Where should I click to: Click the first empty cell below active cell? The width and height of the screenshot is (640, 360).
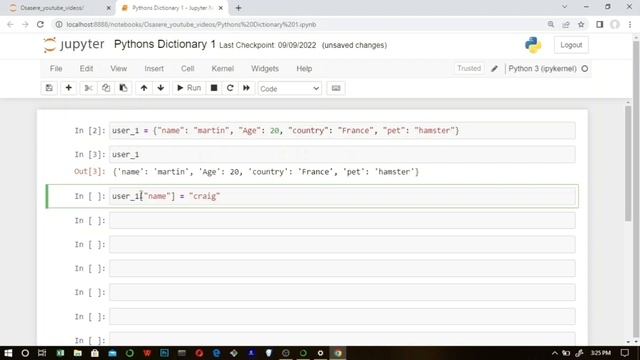click(x=342, y=220)
